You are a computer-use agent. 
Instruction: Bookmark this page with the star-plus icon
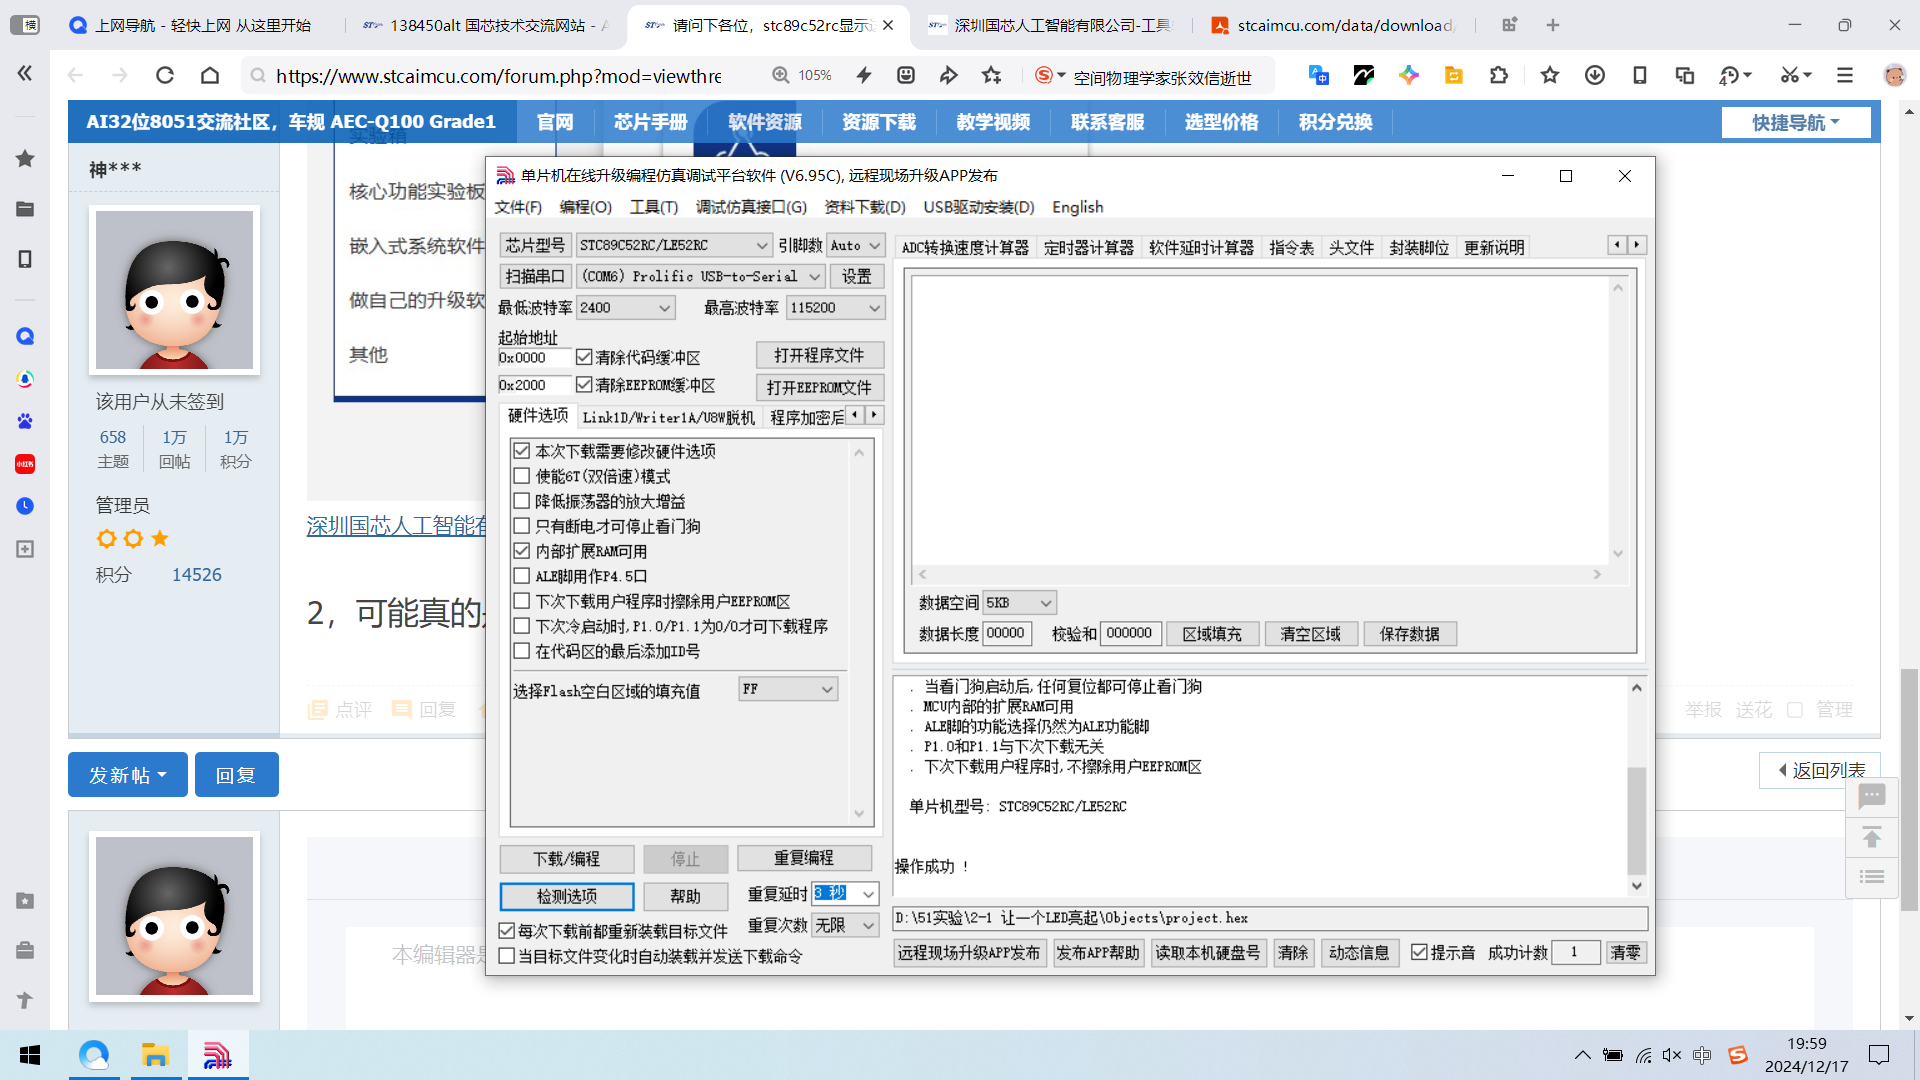pos(991,75)
